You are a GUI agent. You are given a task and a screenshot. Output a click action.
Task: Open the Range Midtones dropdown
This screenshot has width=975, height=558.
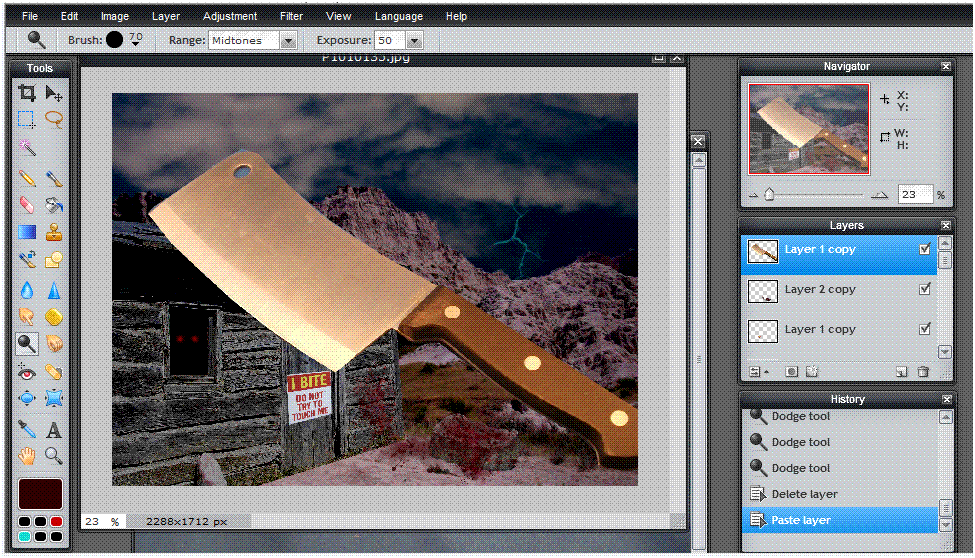[x=288, y=41]
